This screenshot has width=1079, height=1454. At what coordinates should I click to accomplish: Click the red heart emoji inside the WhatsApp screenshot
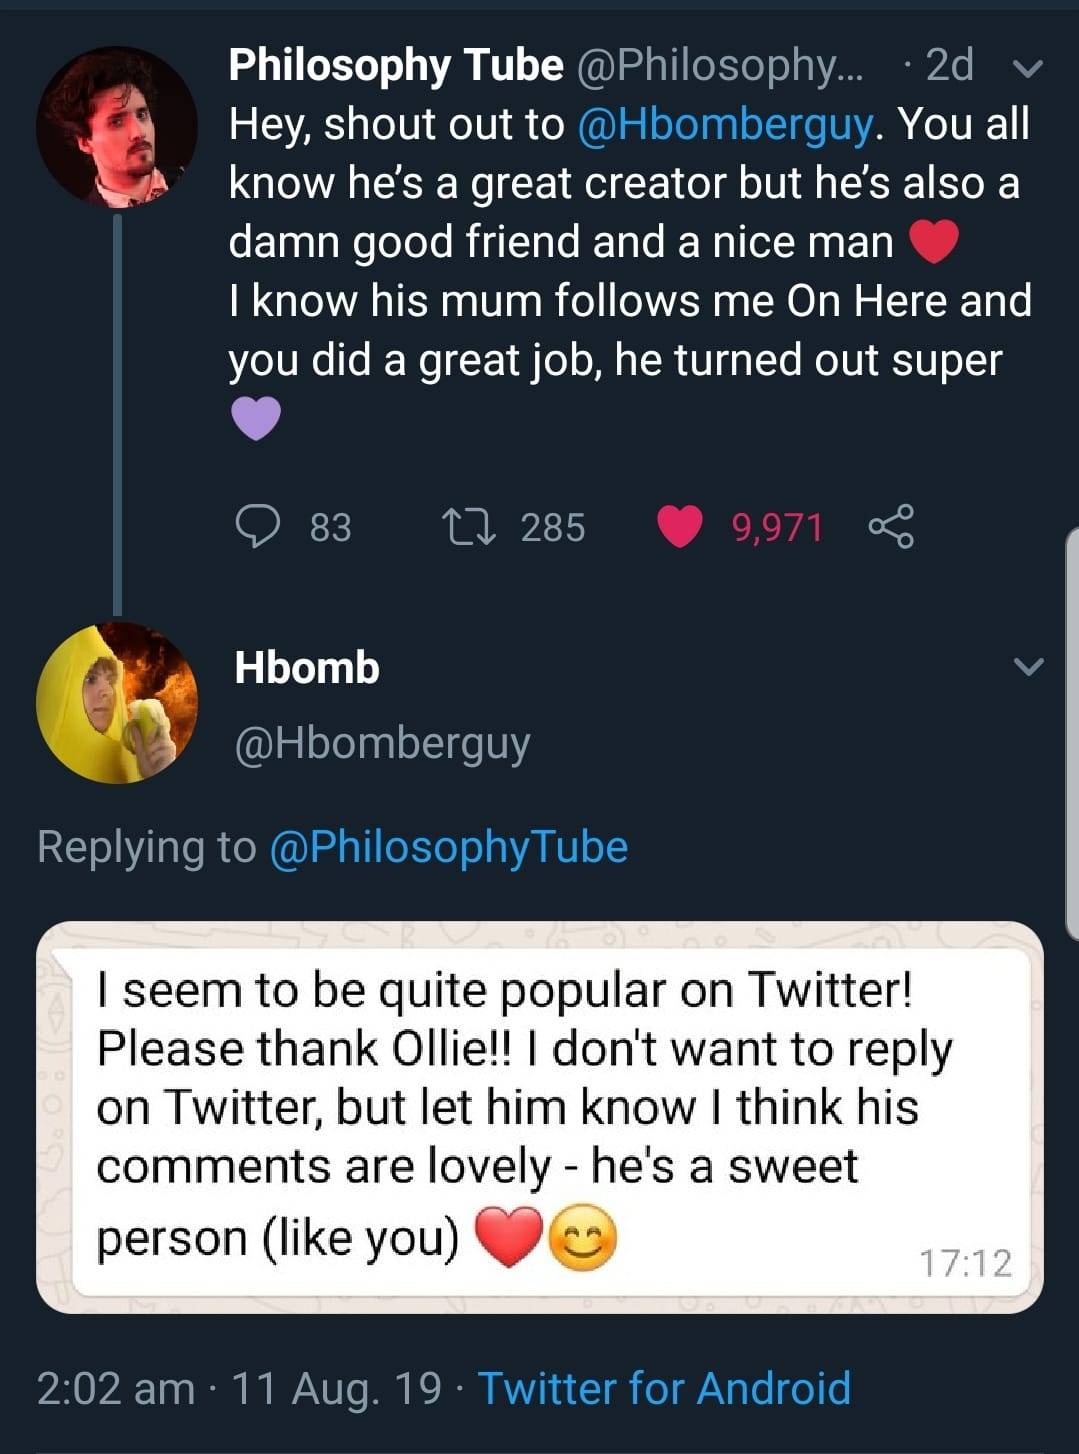pos(510,1240)
